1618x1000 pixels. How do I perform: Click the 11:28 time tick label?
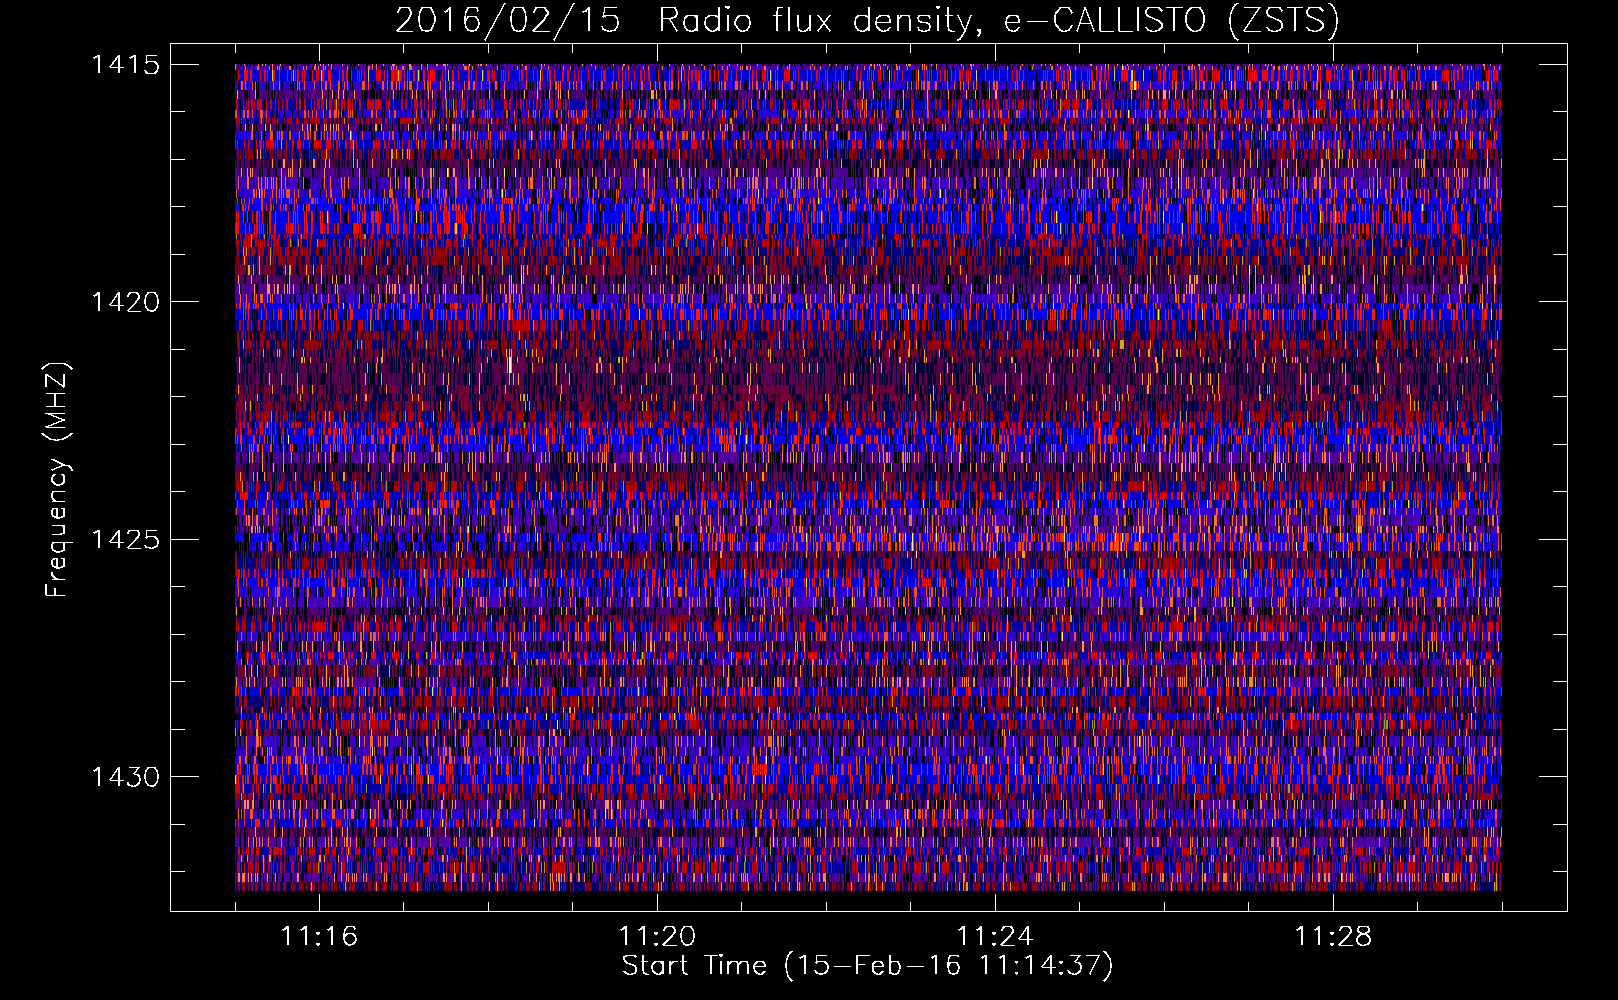click(x=1333, y=937)
